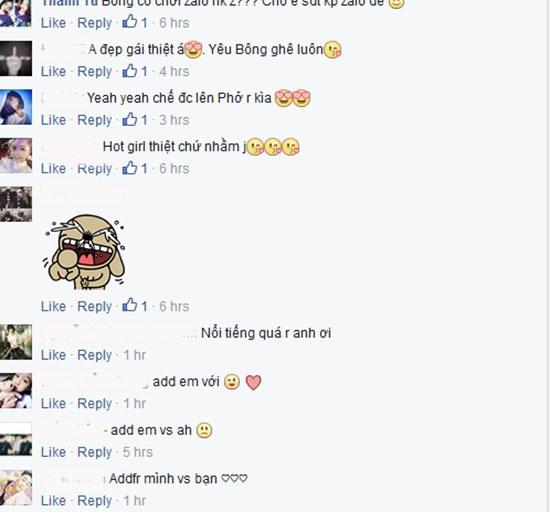Reply to the sticker comment

point(94,306)
